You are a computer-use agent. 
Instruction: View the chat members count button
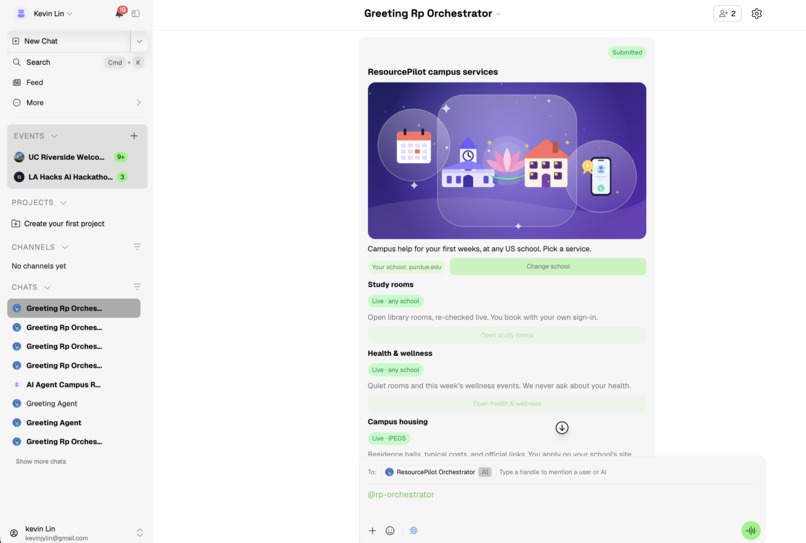pos(727,13)
